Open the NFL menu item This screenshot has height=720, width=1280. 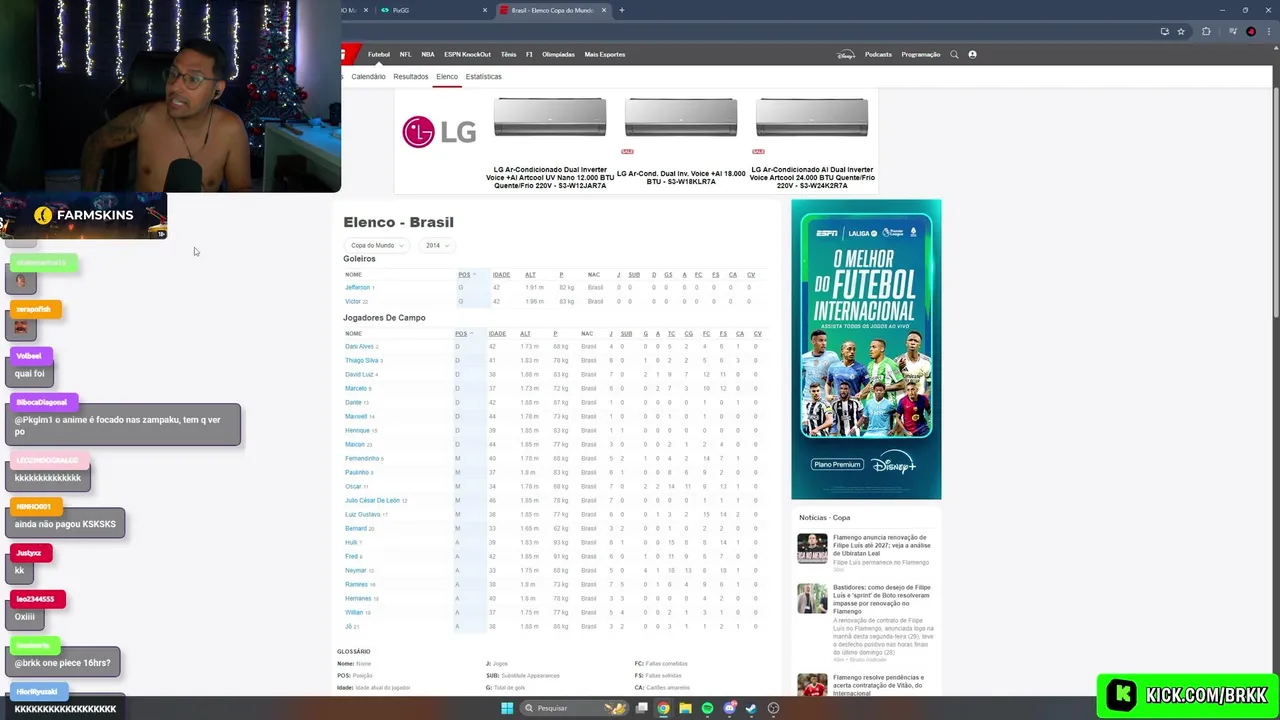(405, 54)
